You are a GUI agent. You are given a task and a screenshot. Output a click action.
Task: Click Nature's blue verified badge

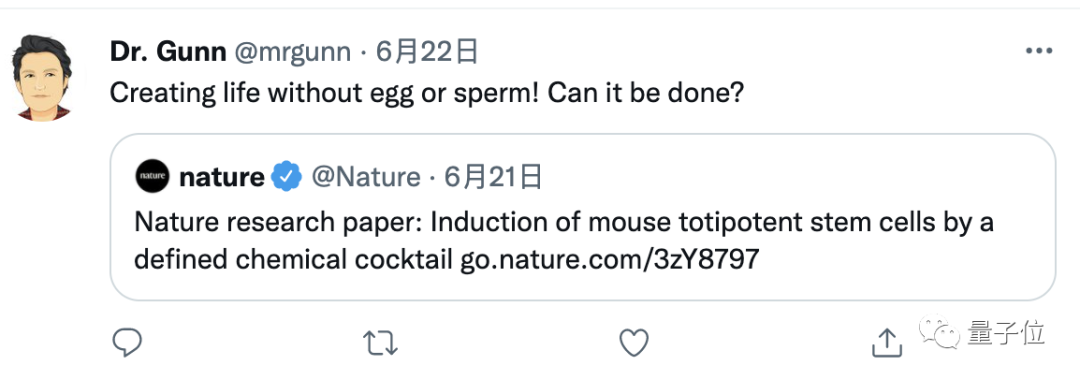click(287, 177)
